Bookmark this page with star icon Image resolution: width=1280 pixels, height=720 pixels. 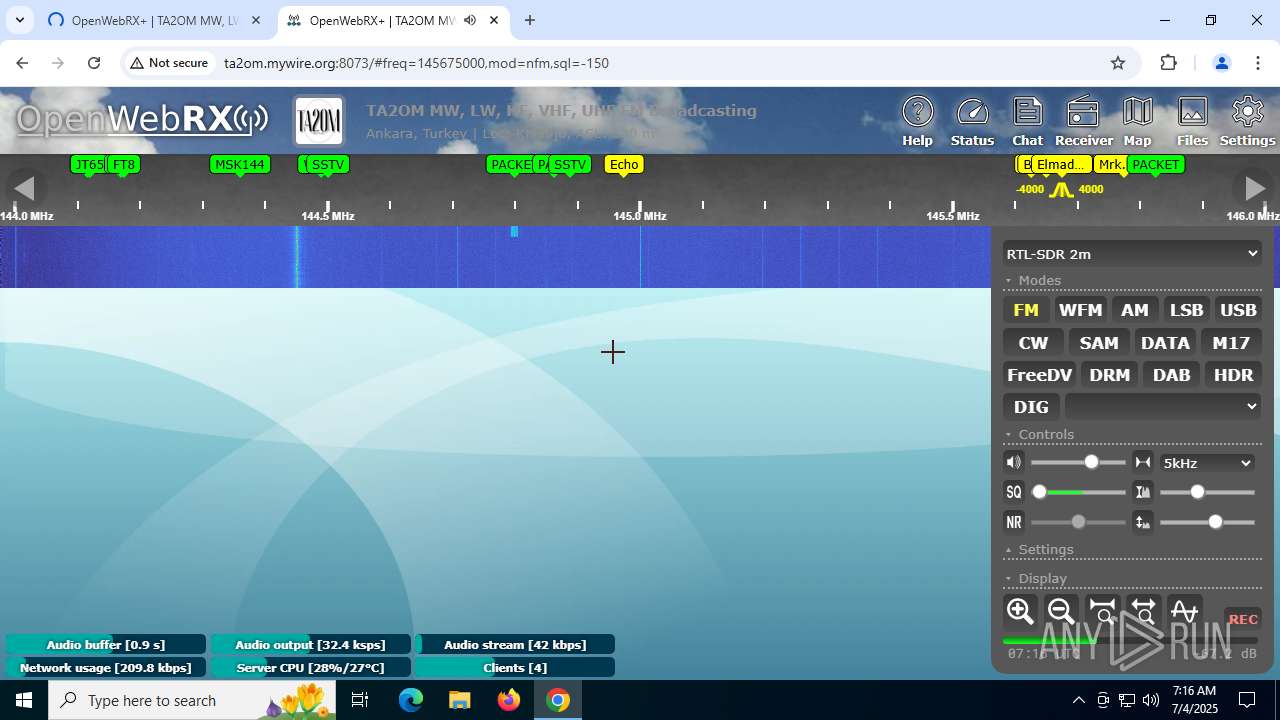[1118, 63]
